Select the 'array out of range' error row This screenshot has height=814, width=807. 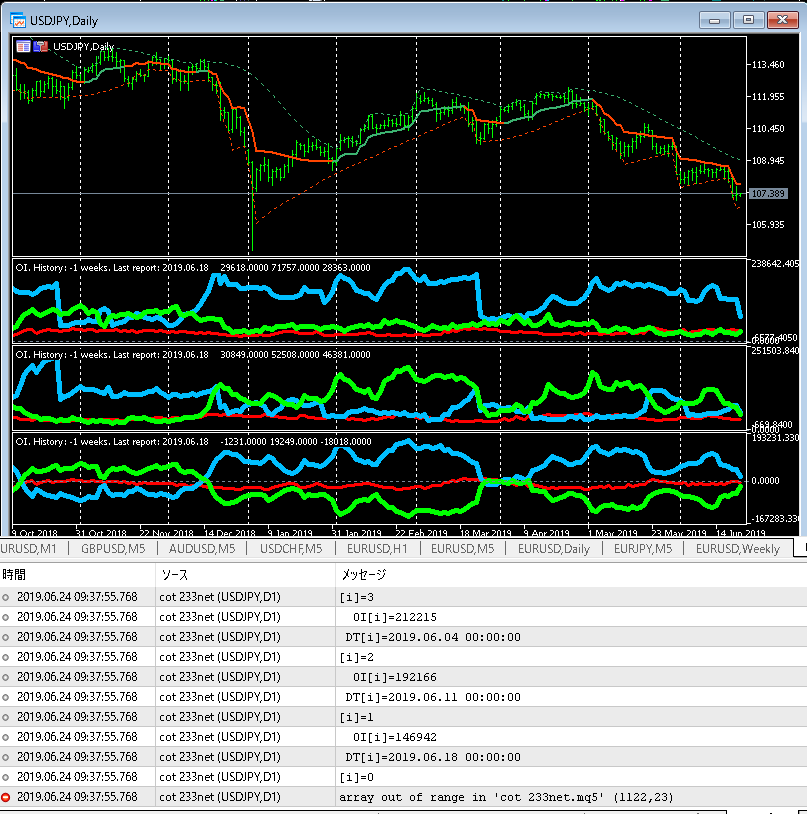point(480,797)
